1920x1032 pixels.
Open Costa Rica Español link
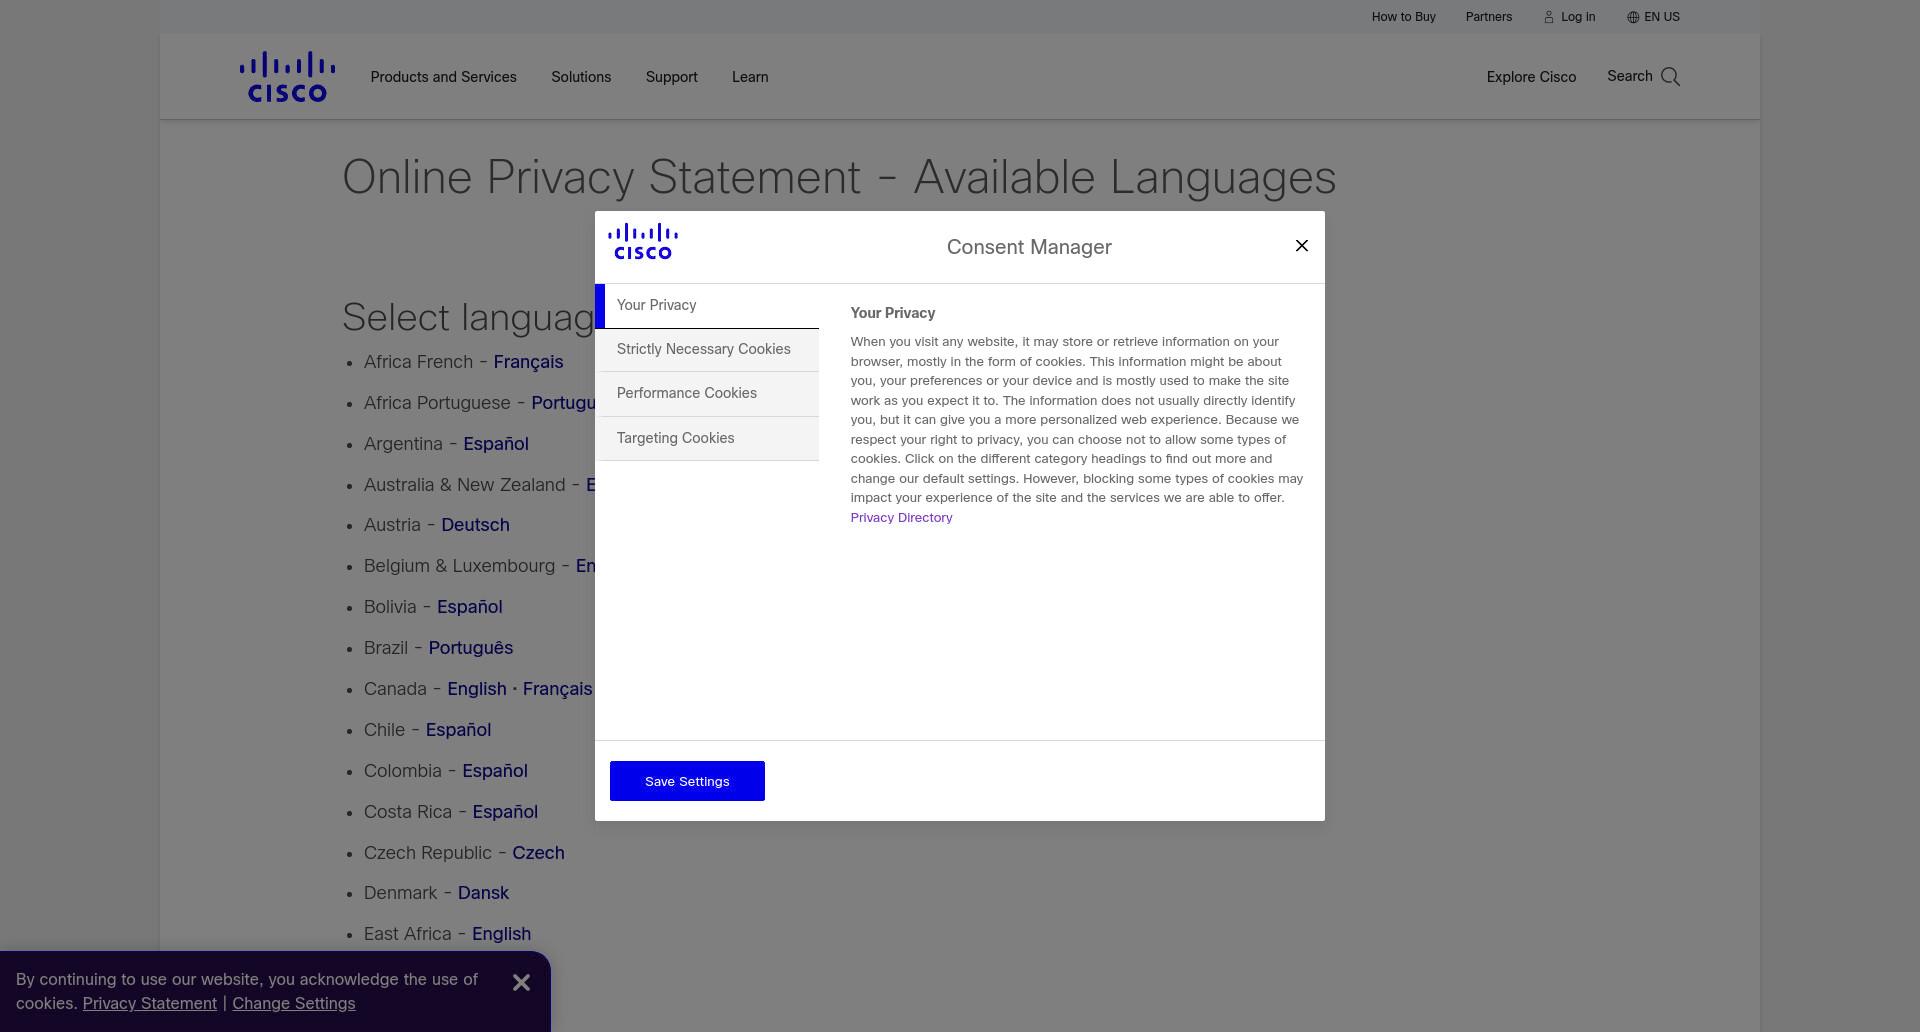point(505,812)
